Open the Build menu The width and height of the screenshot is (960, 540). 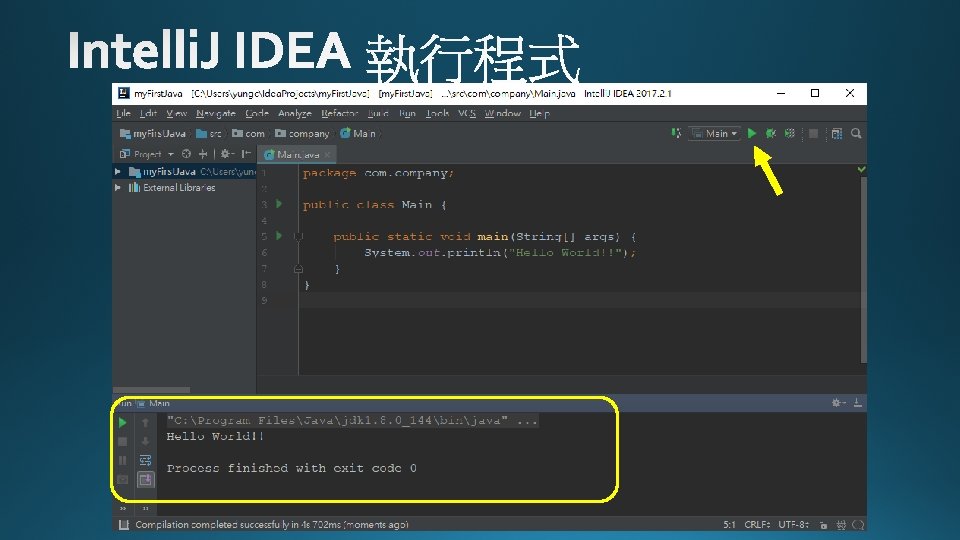378,113
